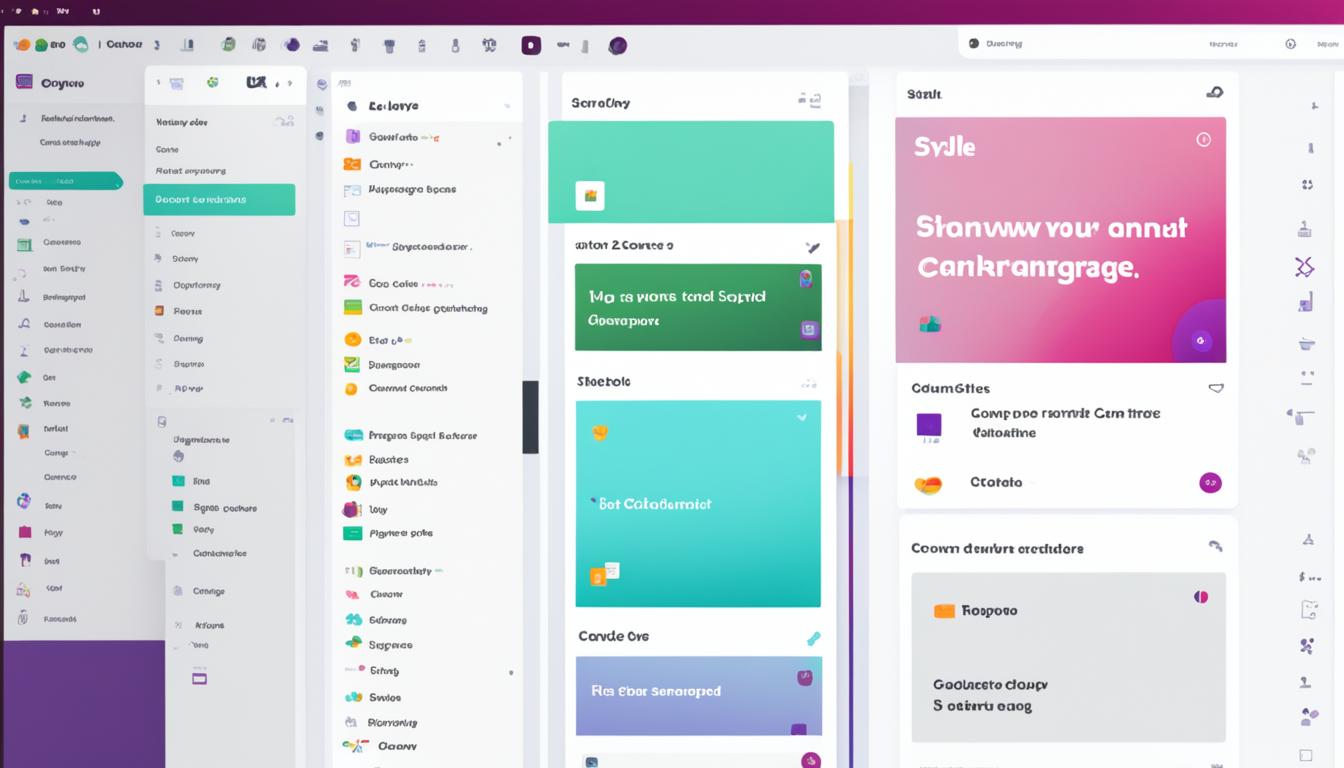Screen dimensions: 1344x768
Task: Click the lower purple icon on green card
Action: coord(810,329)
